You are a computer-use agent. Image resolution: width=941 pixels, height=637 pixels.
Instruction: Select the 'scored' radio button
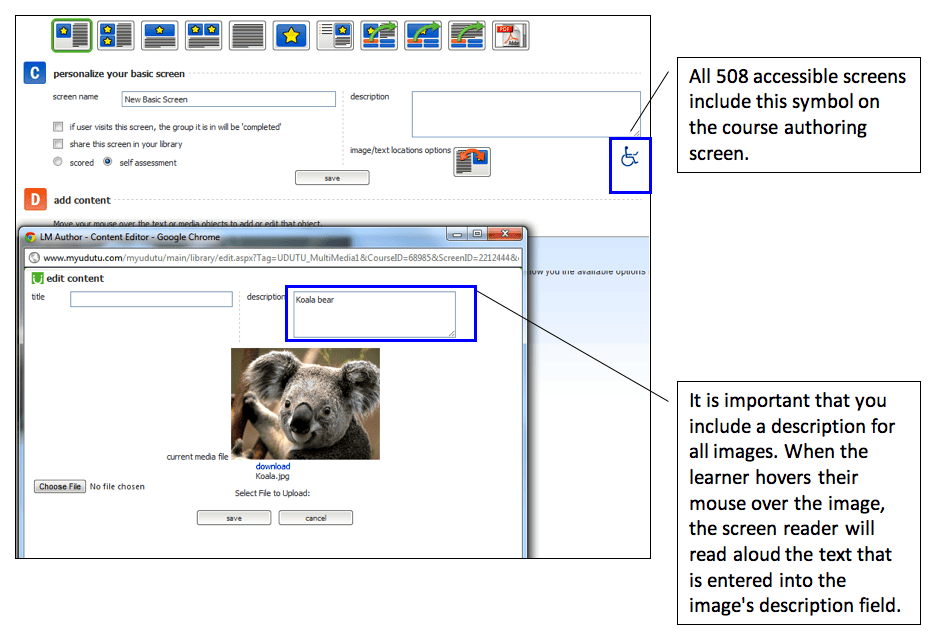tap(58, 162)
